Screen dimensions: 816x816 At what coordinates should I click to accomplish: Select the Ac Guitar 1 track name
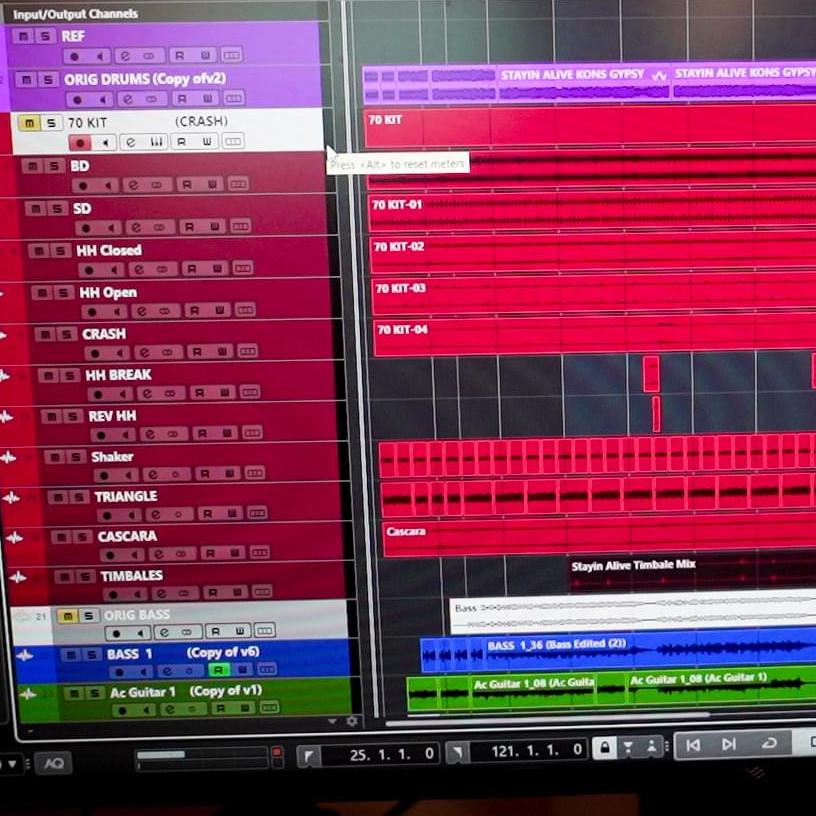tap(143, 693)
